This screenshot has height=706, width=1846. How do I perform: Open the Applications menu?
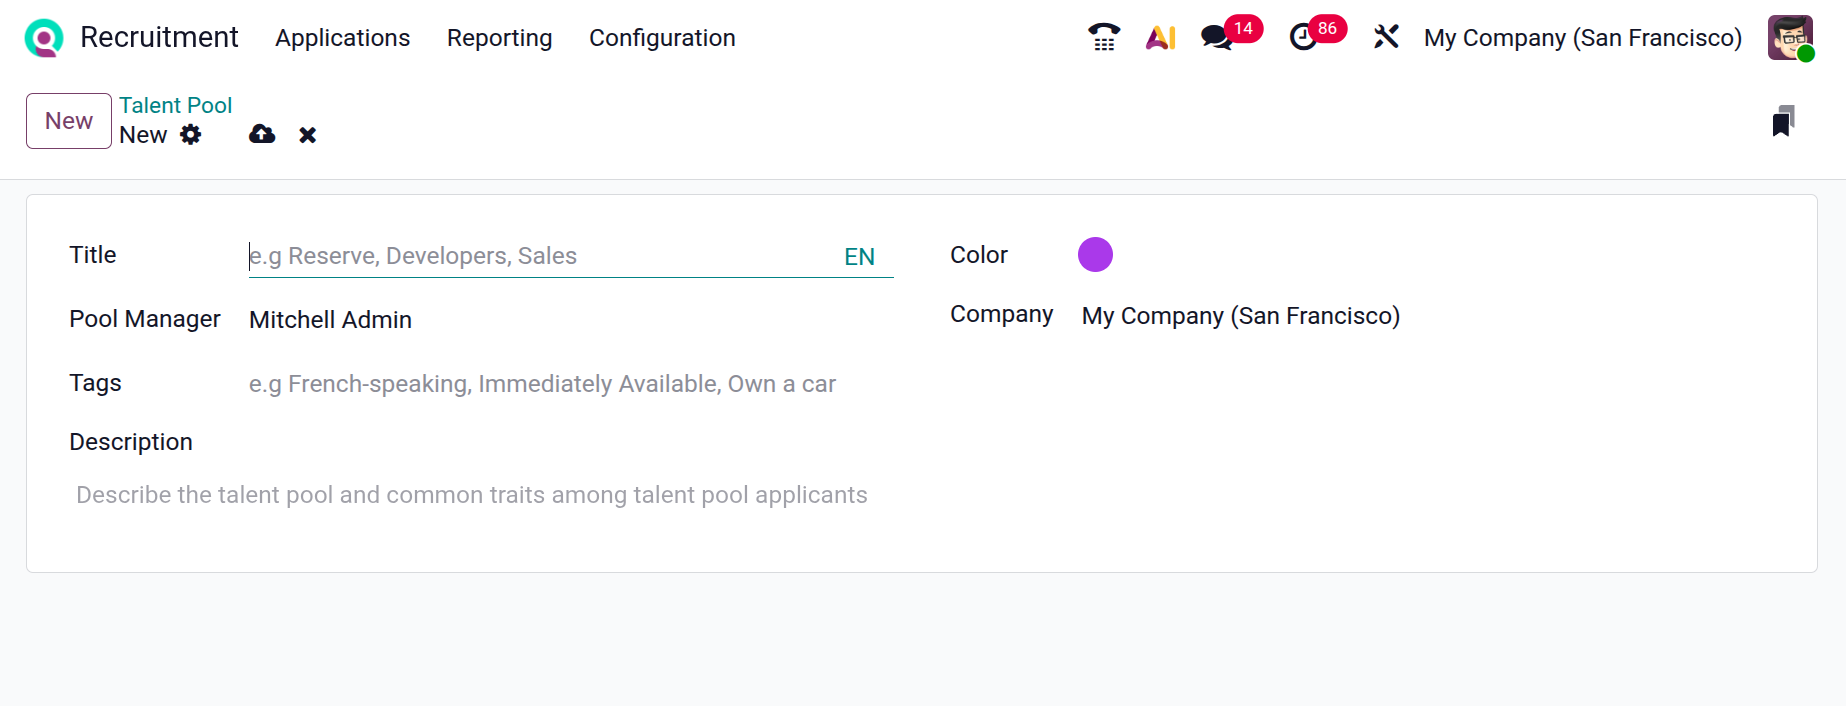click(x=342, y=38)
